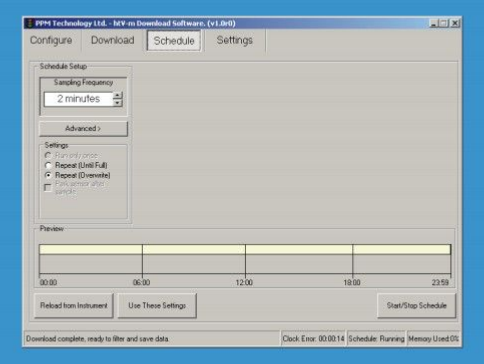Switch to the Configure tab
484x364 pixels.
(x=51, y=40)
